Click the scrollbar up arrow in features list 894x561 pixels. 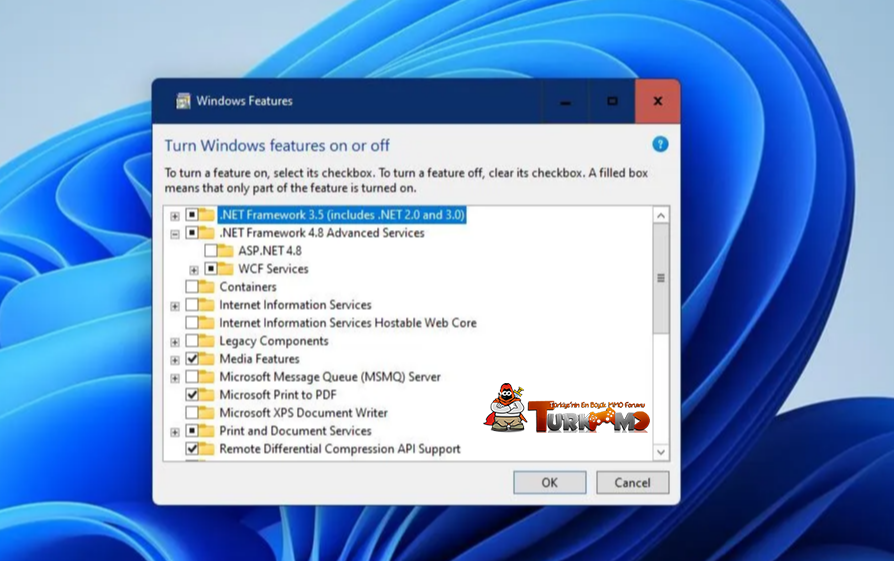[x=661, y=216]
